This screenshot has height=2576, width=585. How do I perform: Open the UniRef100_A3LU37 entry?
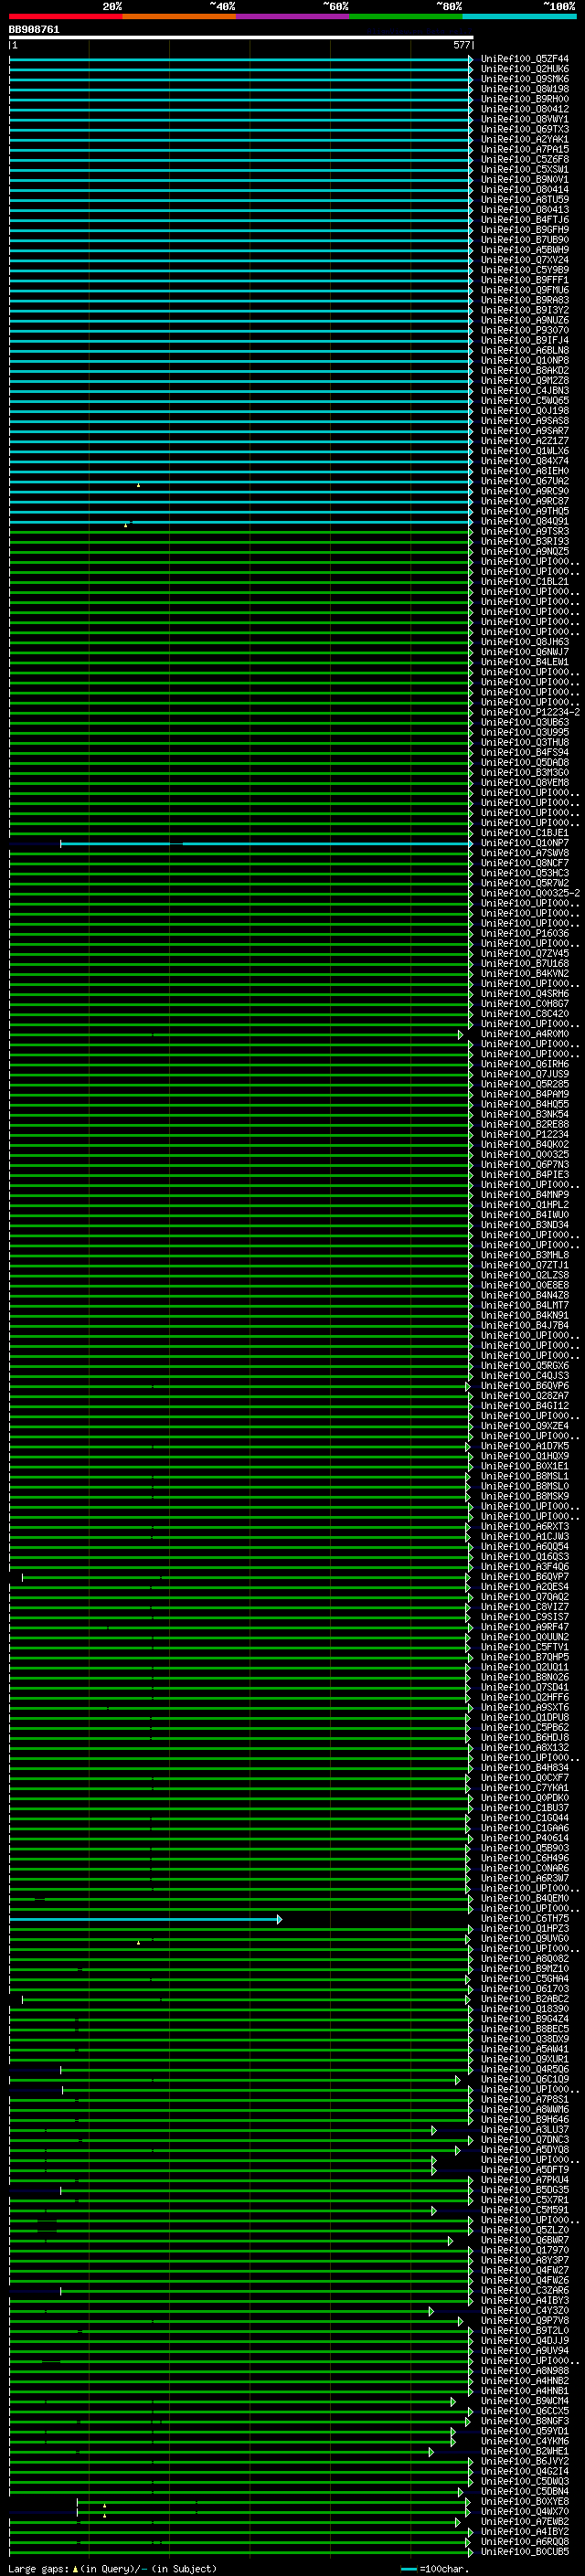coord(525,2130)
